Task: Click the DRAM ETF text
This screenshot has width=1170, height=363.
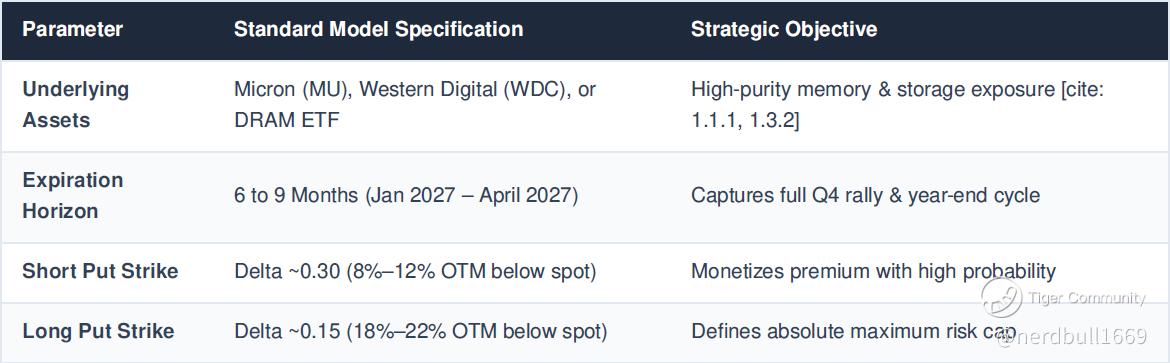Action: (x=287, y=120)
